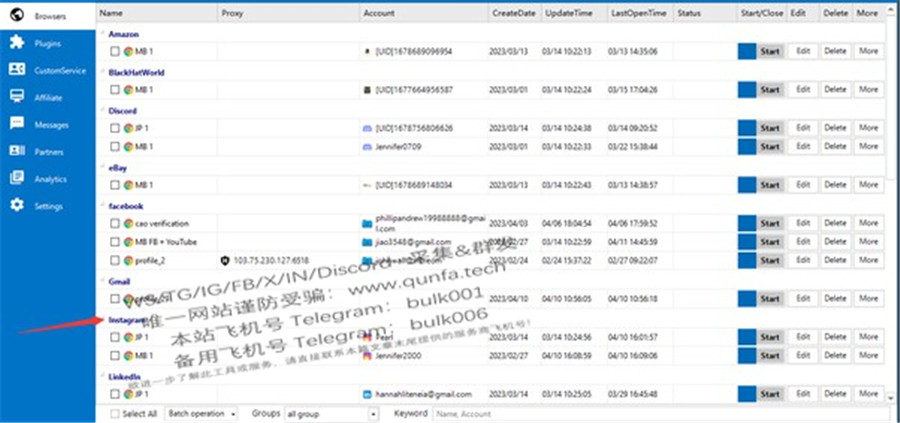Tick checkbox for Discord MB 1 profile
This screenshot has height=423, width=900.
coord(115,146)
